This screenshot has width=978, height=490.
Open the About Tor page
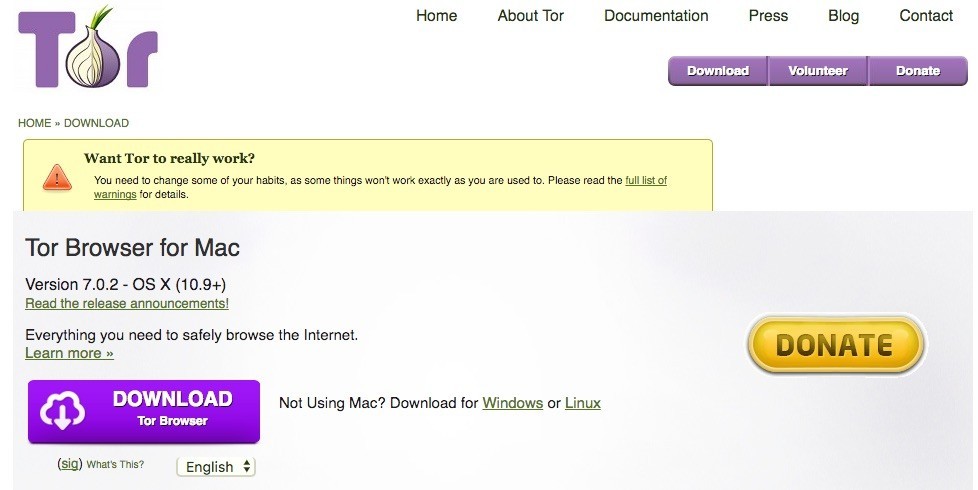pyautogui.click(x=530, y=16)
